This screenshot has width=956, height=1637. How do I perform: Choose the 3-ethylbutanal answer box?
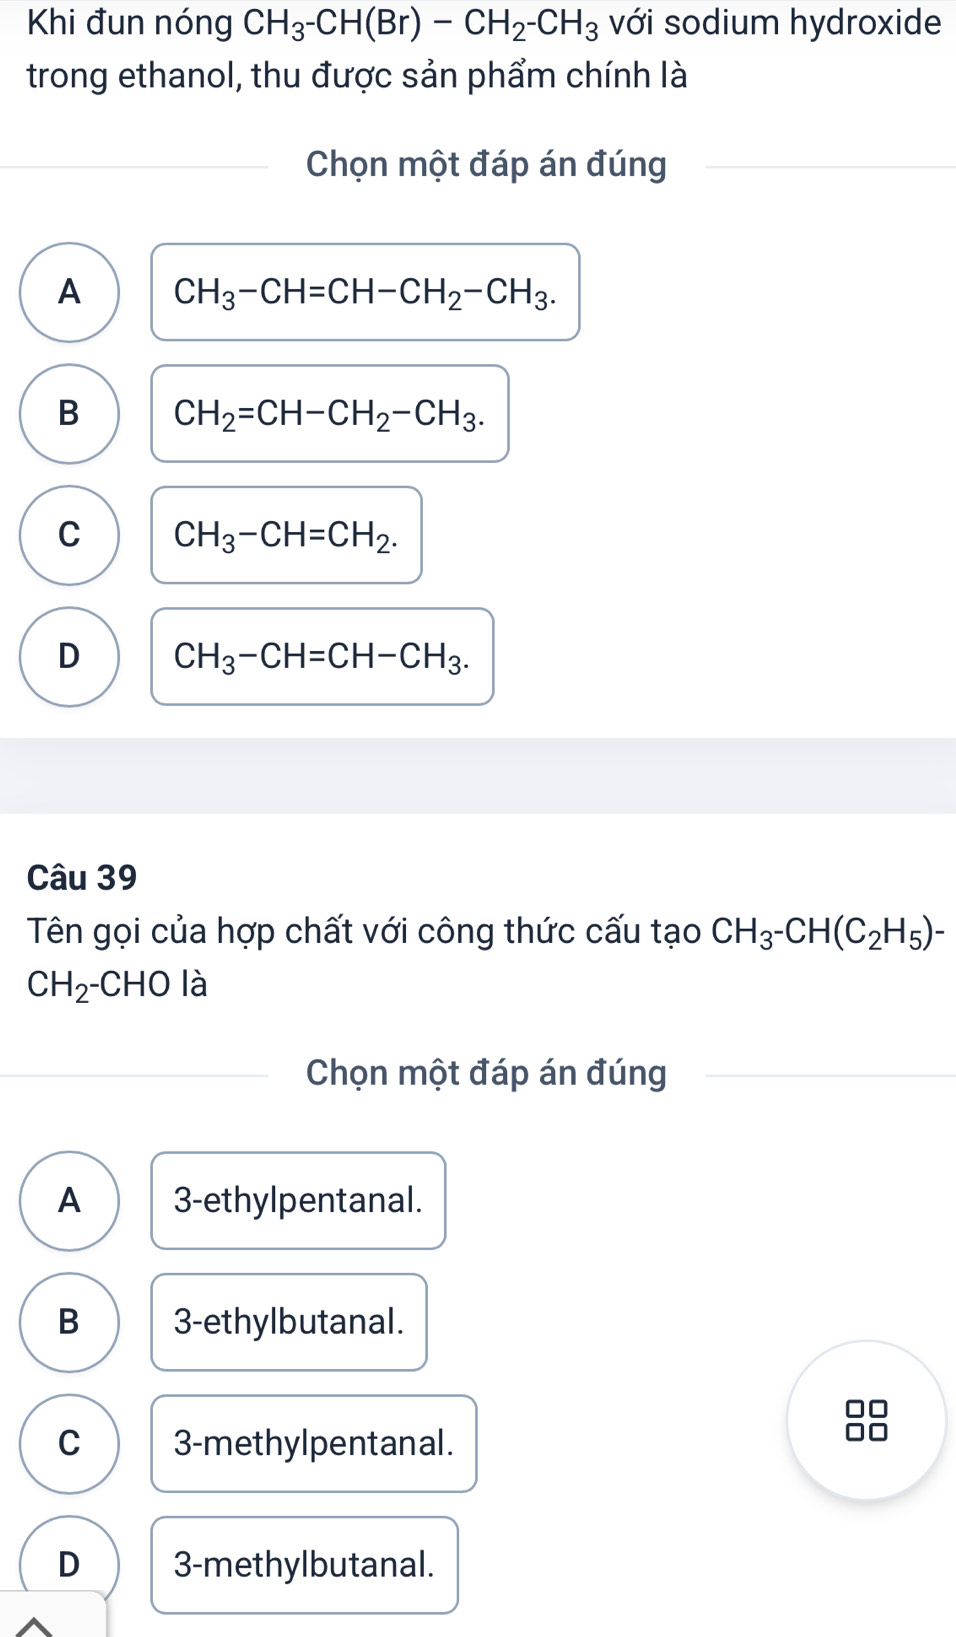pos(289,1322)
